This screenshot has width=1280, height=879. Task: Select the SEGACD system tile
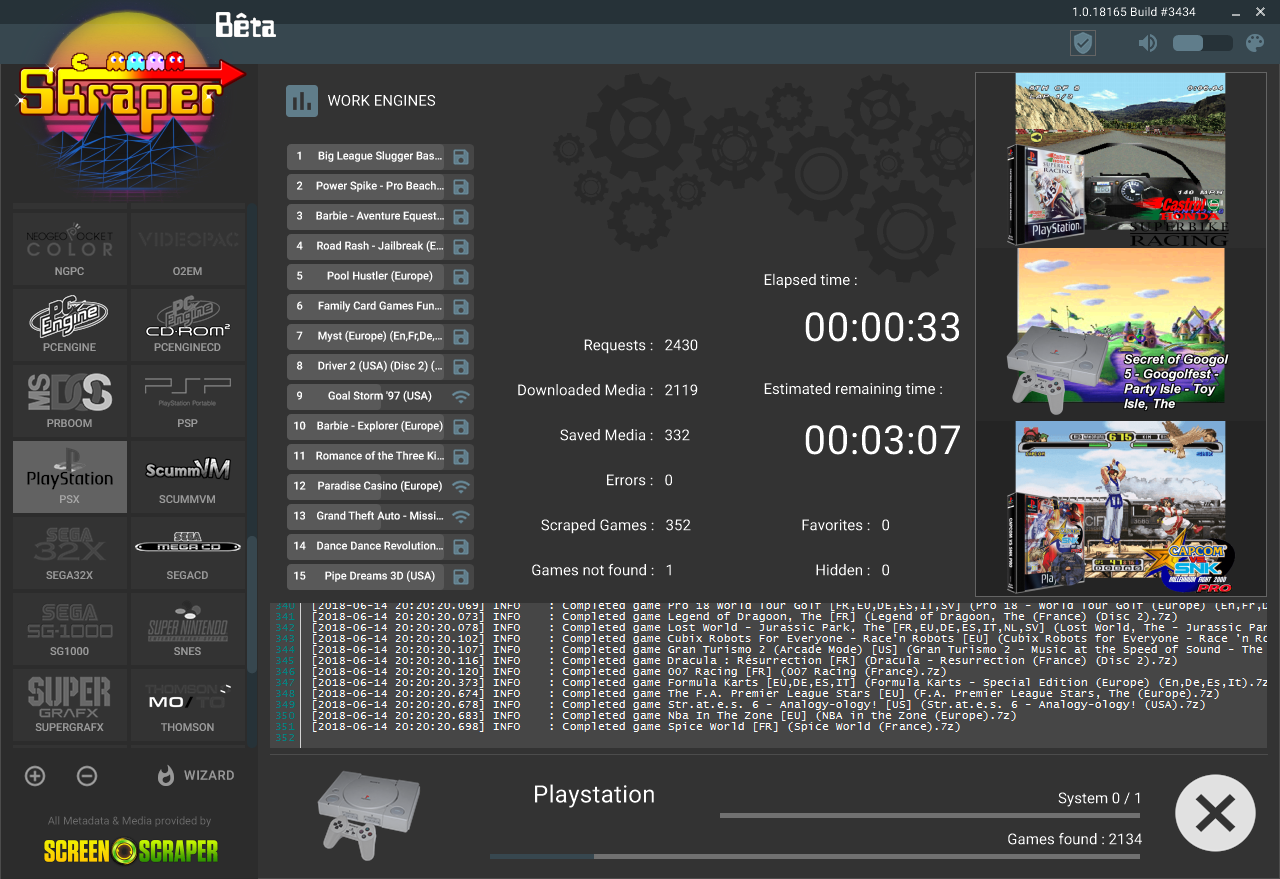pyautogui.click(x=188, y=553)
